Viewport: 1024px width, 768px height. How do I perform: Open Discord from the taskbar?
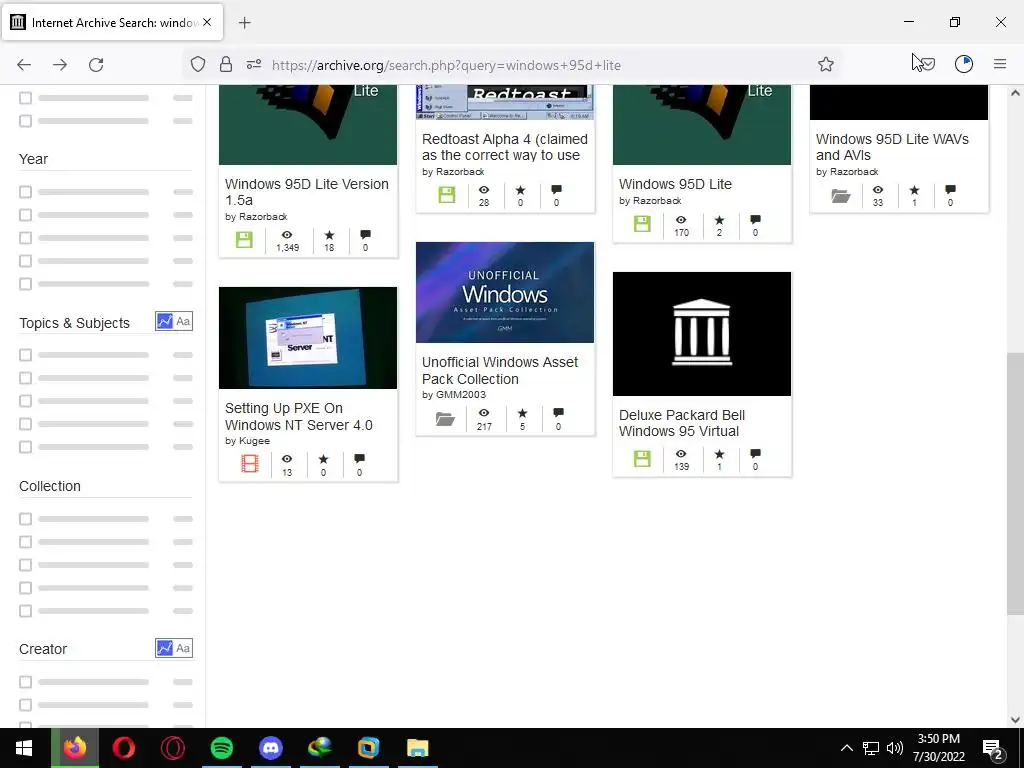pyautogui.click(x=270, y=748)
